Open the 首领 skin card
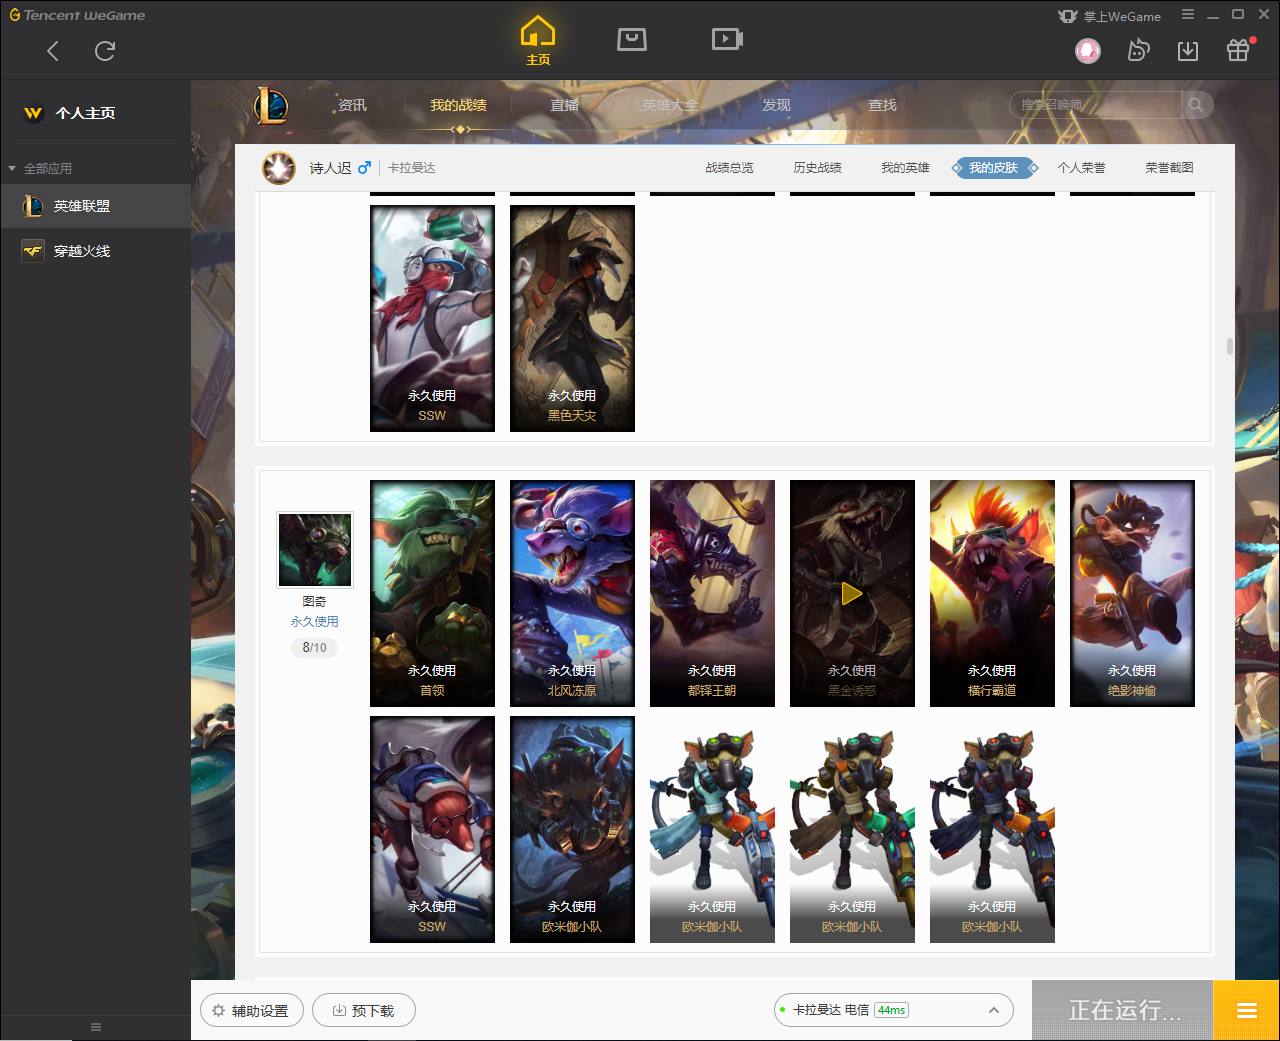1280x1041 pixels. click(x=432, y=593)
